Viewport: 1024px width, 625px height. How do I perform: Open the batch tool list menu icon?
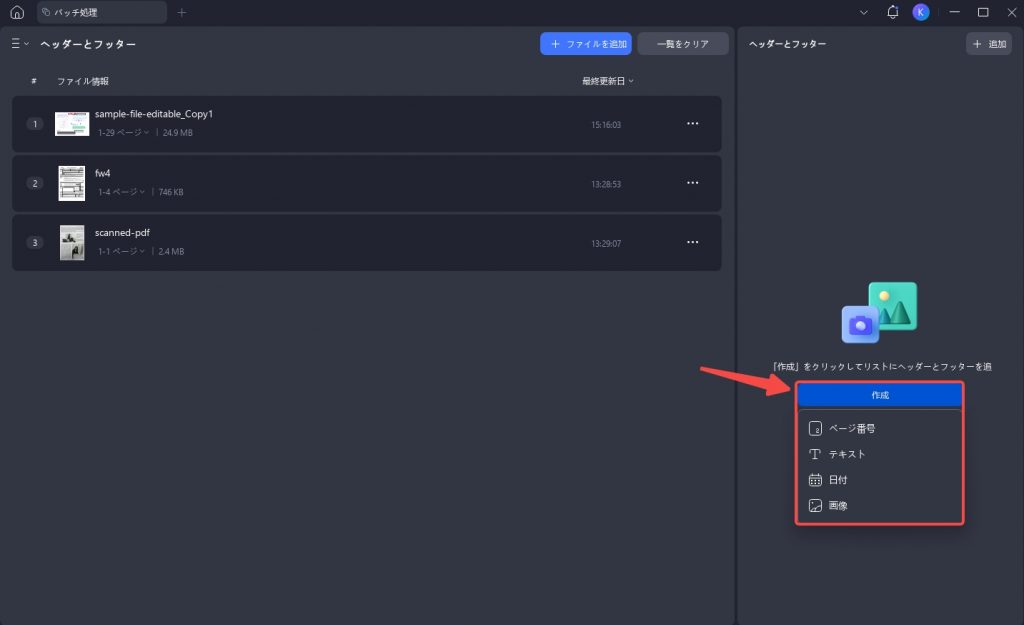point(20,44)
